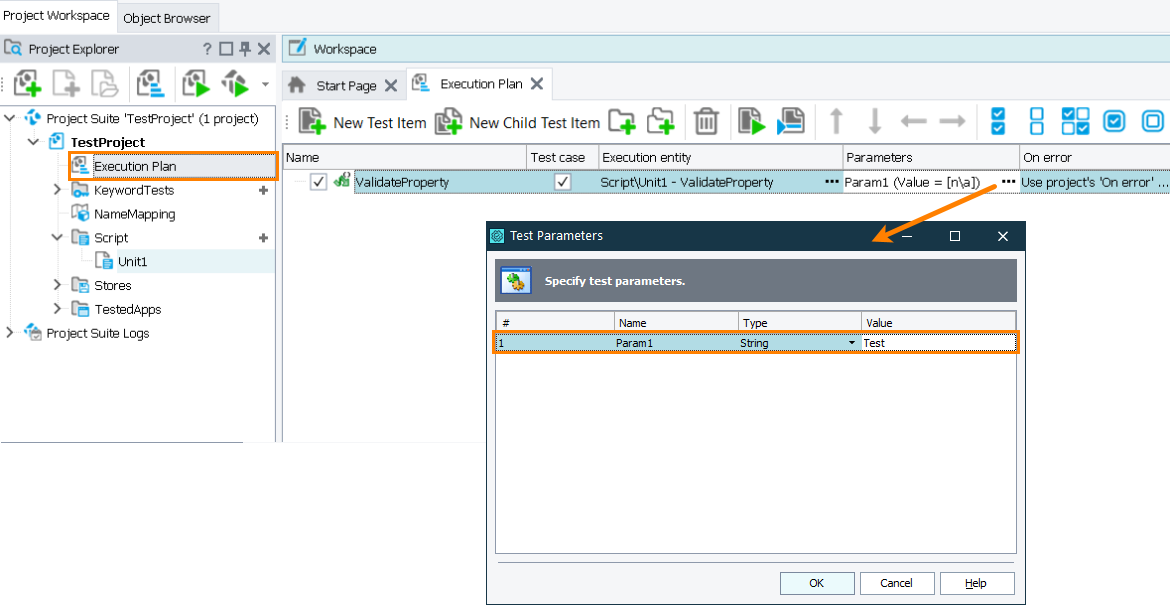Add a new project in Project Explorer

27,83
